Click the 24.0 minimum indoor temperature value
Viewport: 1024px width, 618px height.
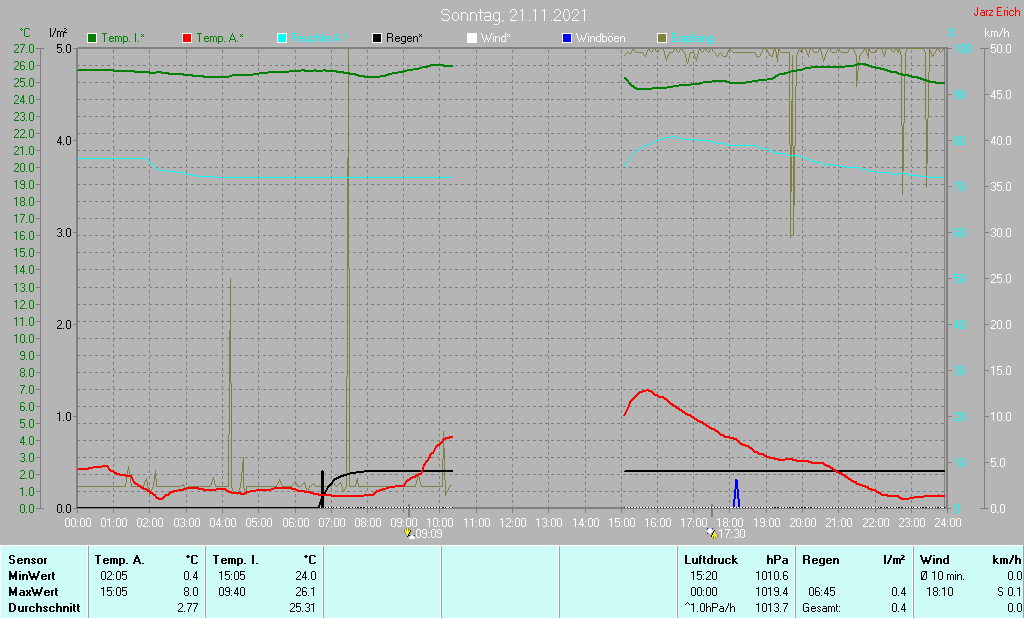306,576
